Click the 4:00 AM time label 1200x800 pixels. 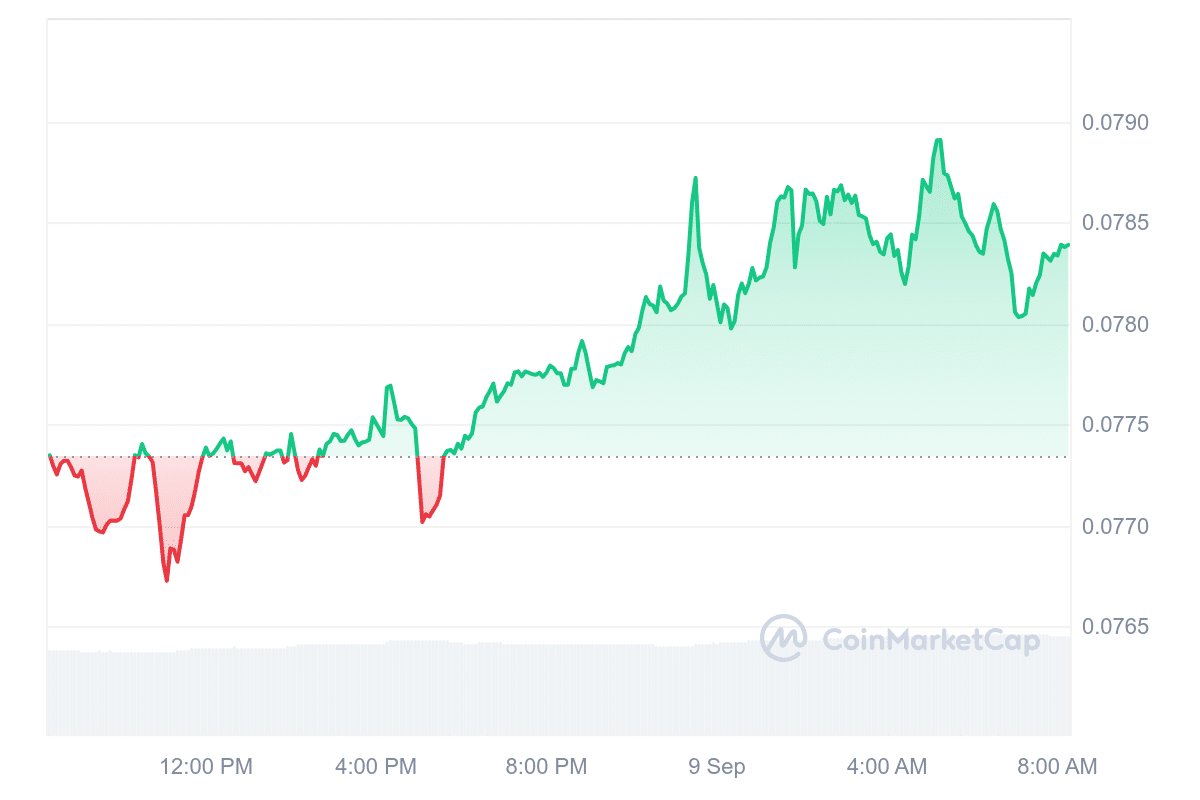(886, 767)
